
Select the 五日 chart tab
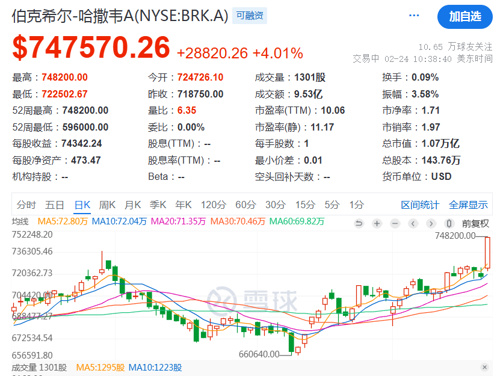coord(55,205)
